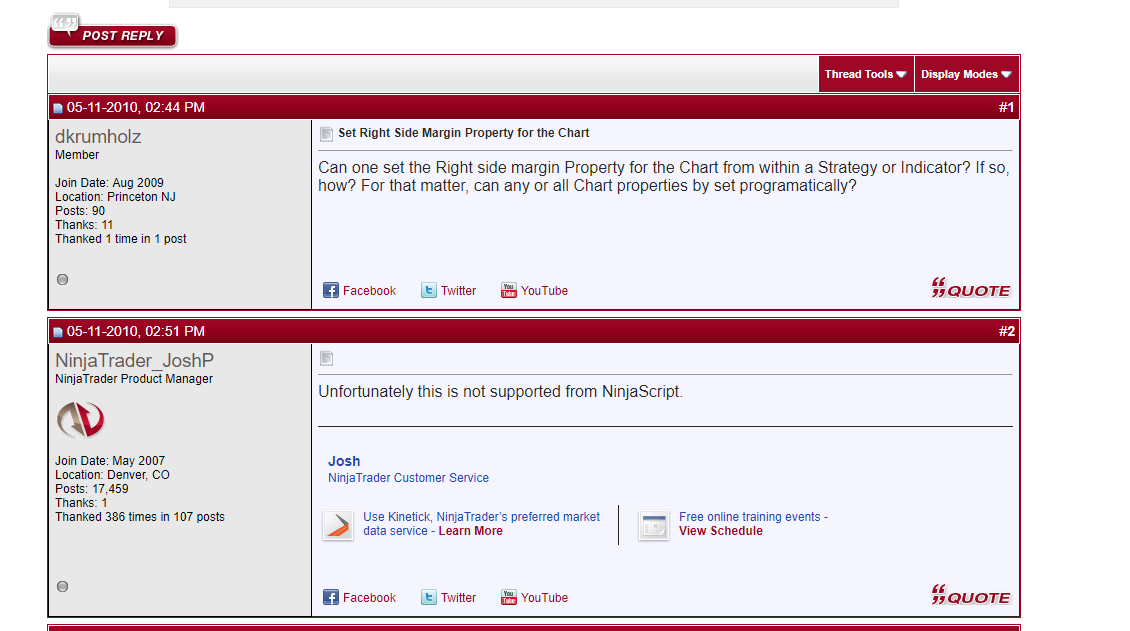Click the Kinetick orange arrow icon
Screen dimensions: 1130x631
(x=337, y=525)
